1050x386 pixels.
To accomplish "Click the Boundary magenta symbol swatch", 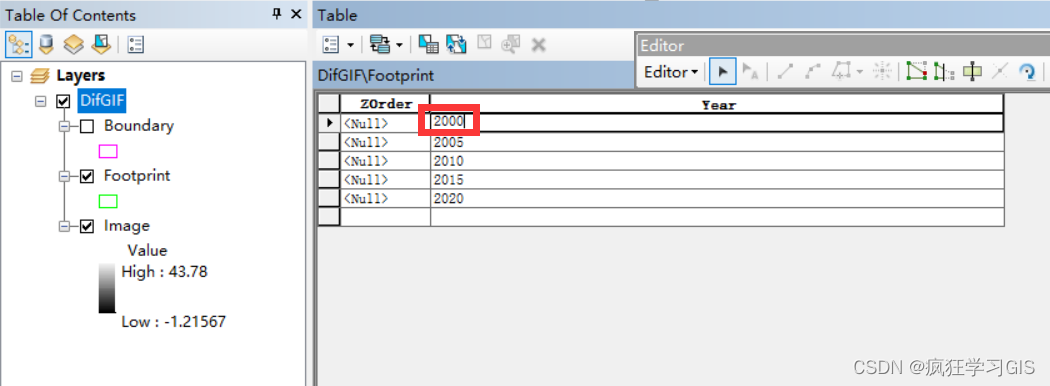I will tap(108, 151).
